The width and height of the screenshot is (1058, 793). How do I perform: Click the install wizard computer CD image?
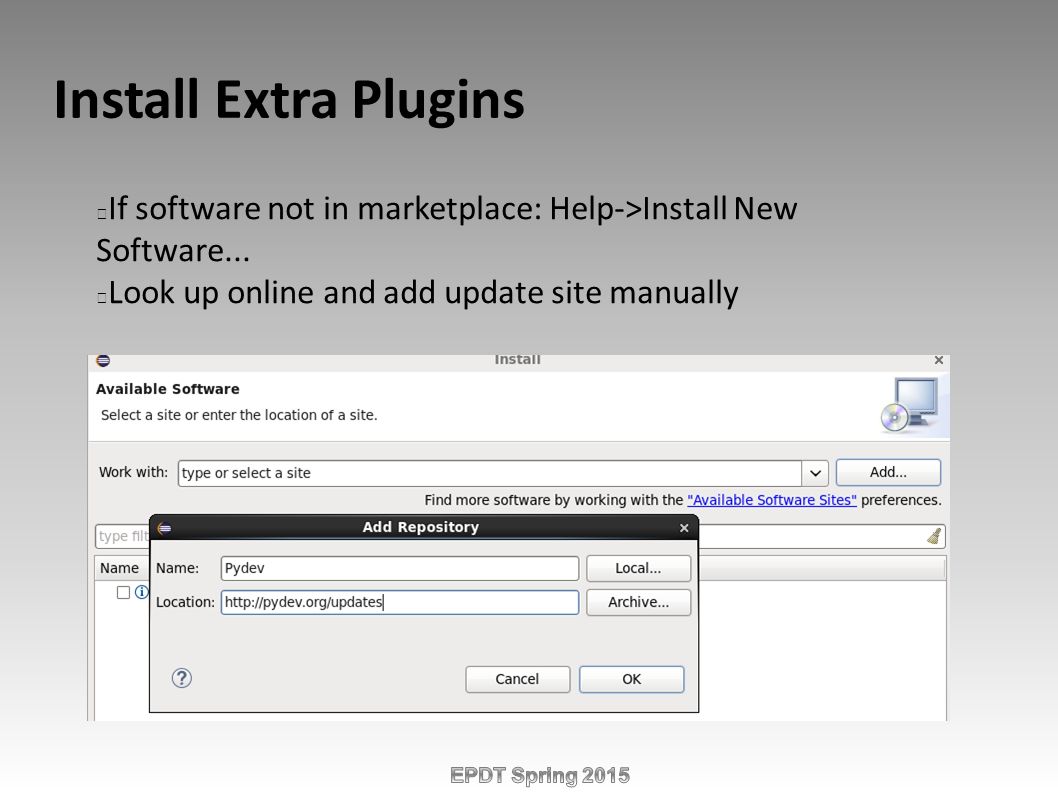[910, 405]
